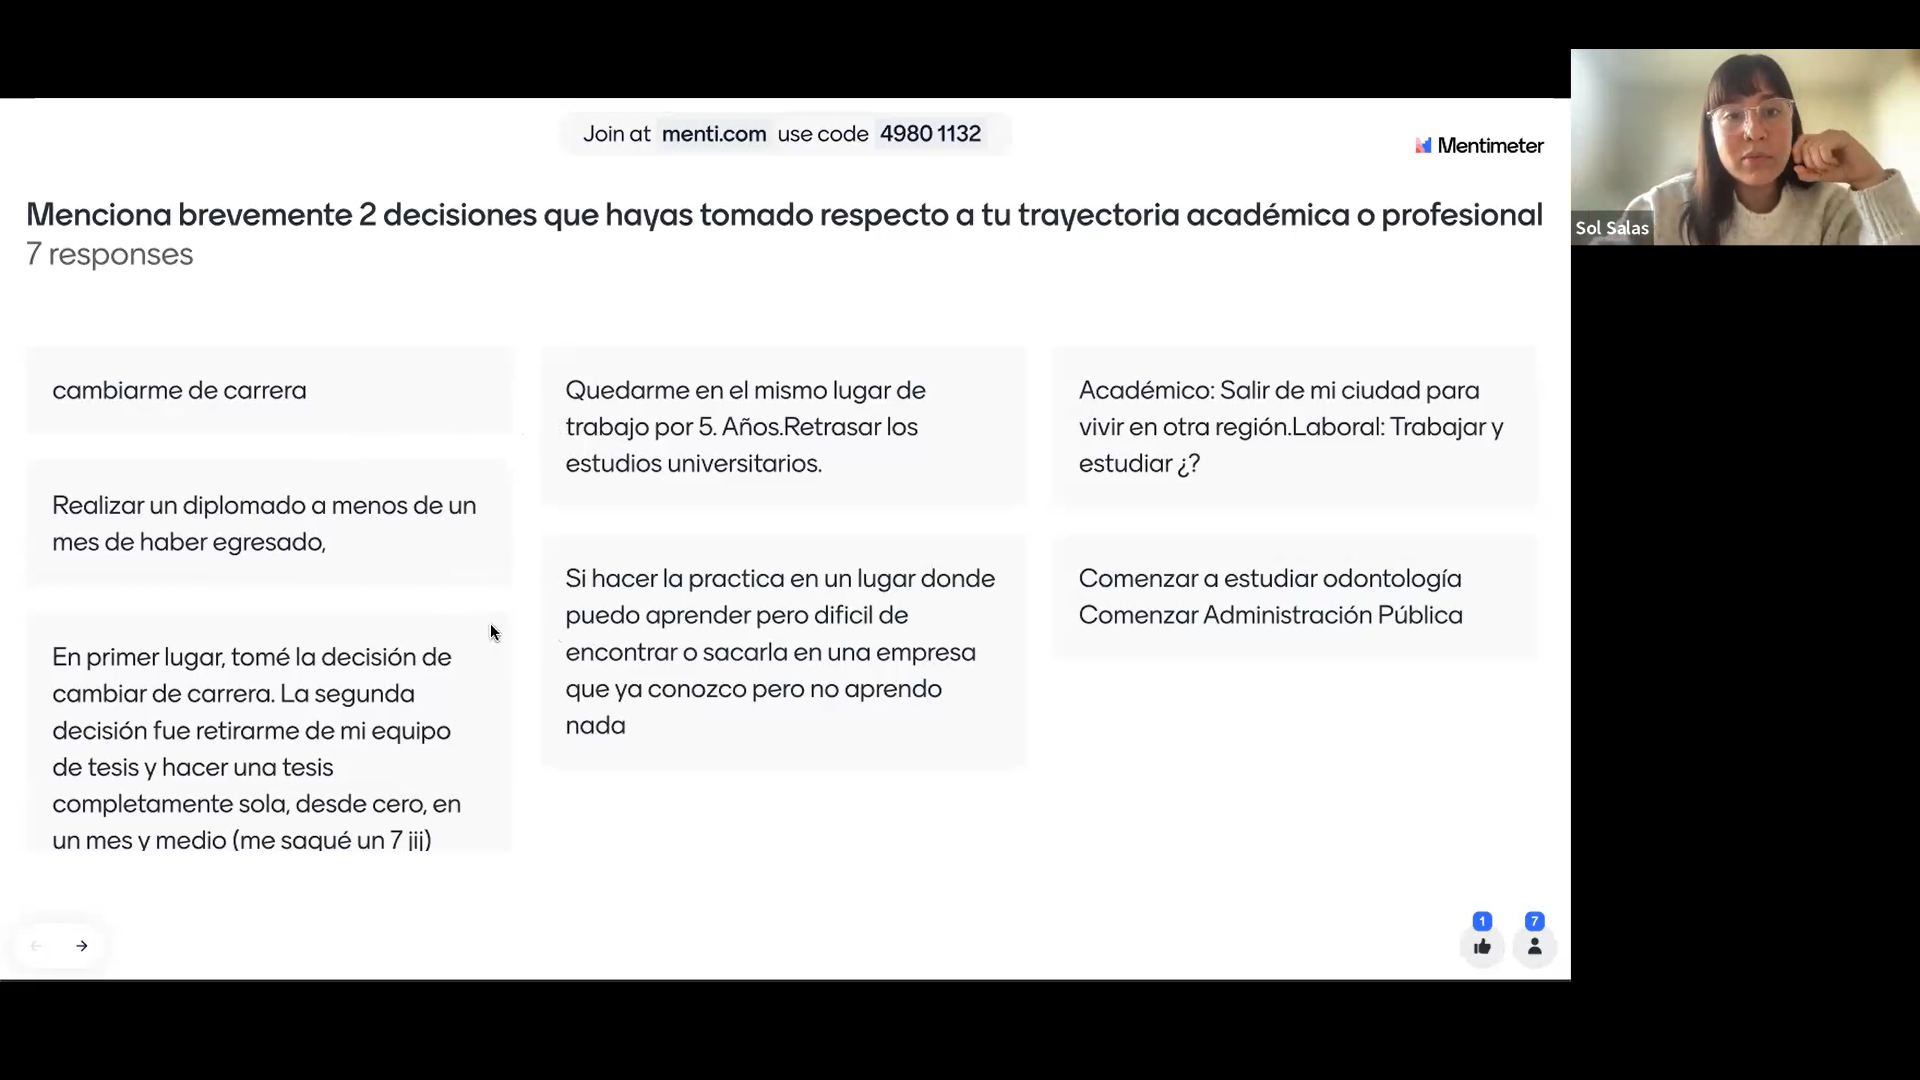
Task: Click the previous slide arrow
Action: point(37,946)
